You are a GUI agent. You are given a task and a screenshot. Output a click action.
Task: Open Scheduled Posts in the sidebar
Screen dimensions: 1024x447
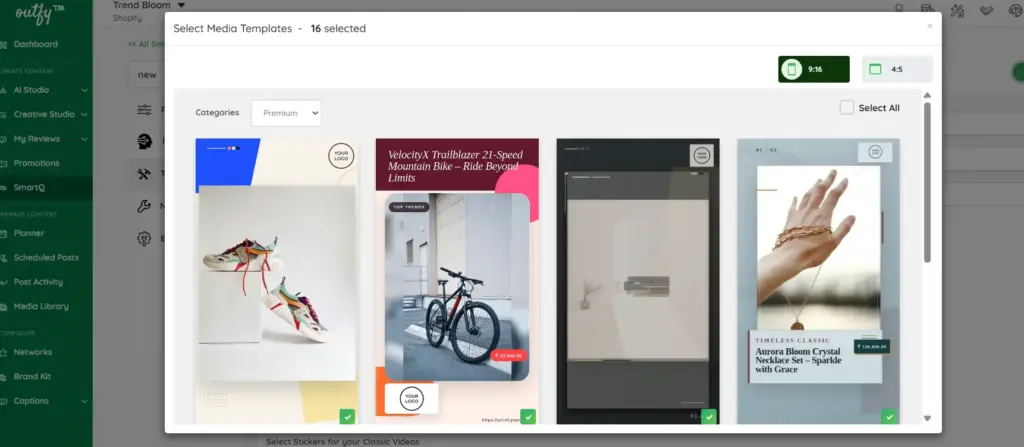click(x=46, y=257)
